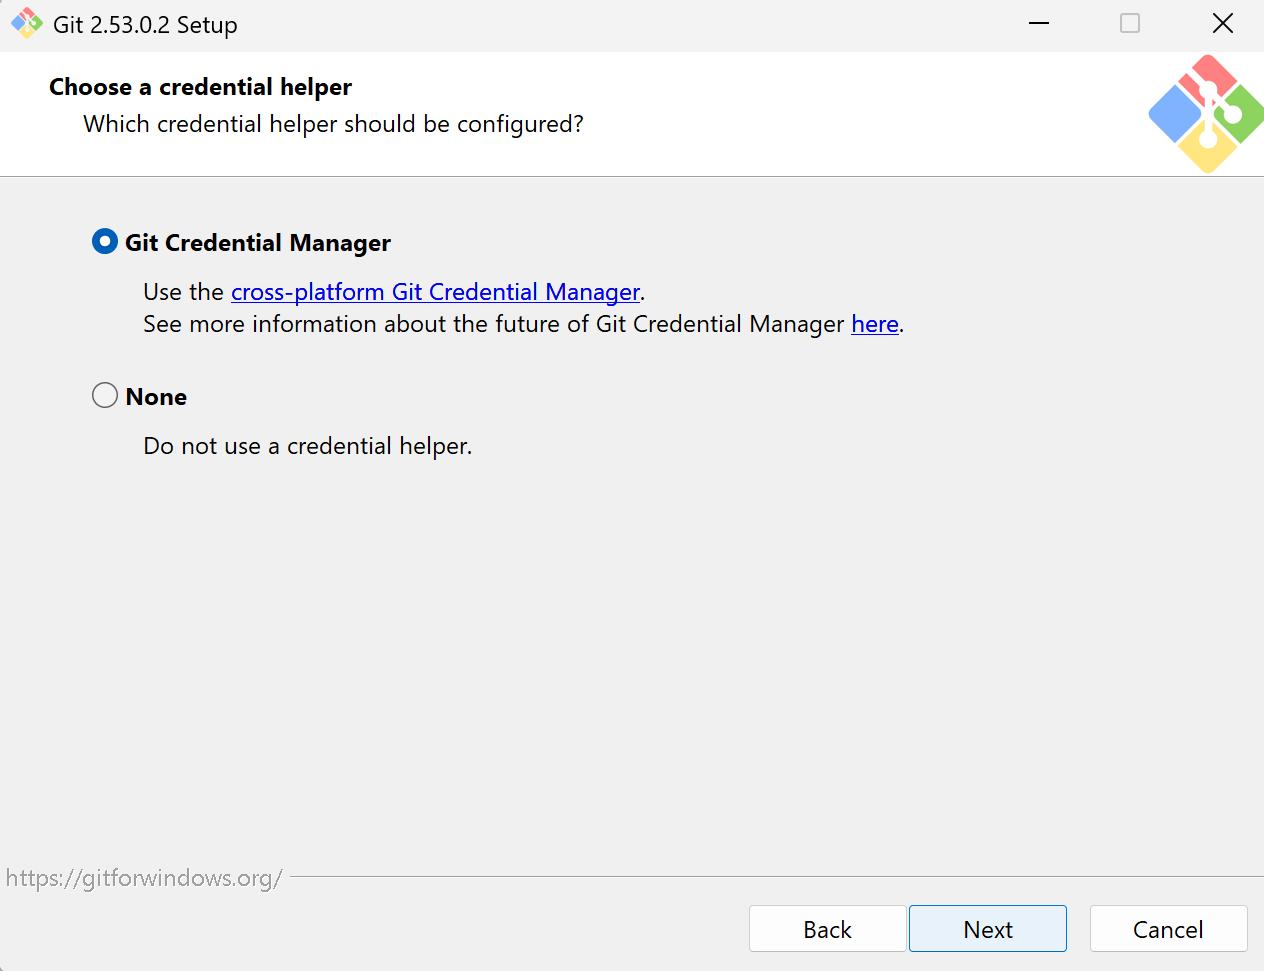1264x971 pixels.
Task: Click the "Git 2.53.0.2 Setup" title text
Action: click(145, 25)
